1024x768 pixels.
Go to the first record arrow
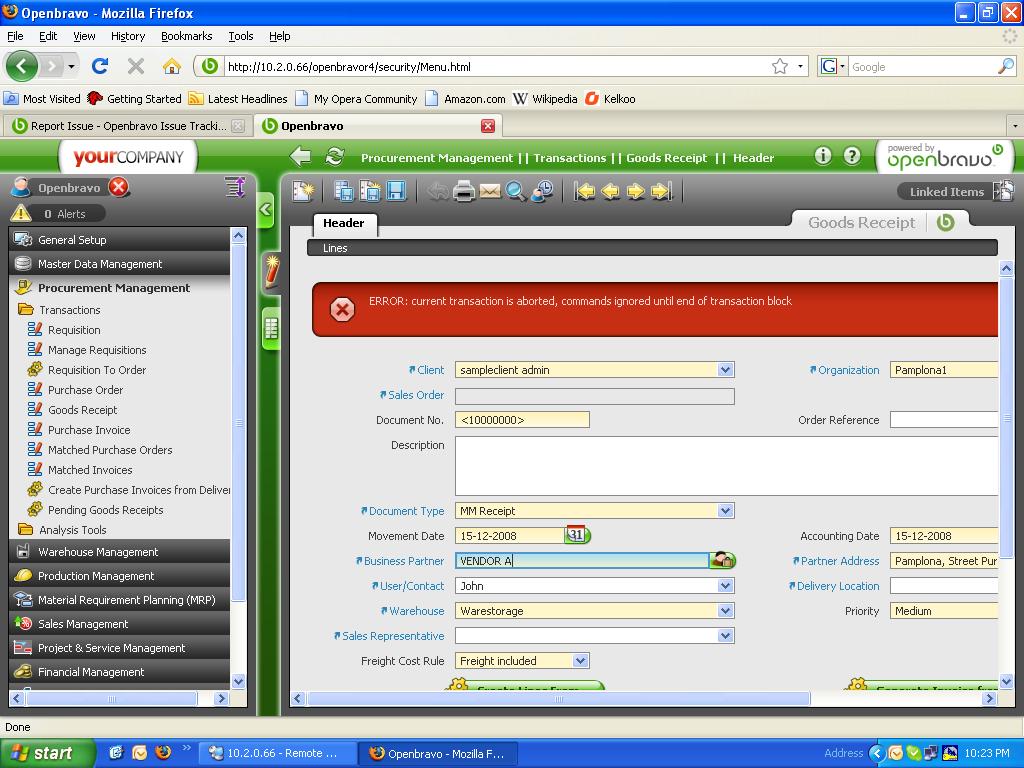pyautogui.click(x=585, y=191)
